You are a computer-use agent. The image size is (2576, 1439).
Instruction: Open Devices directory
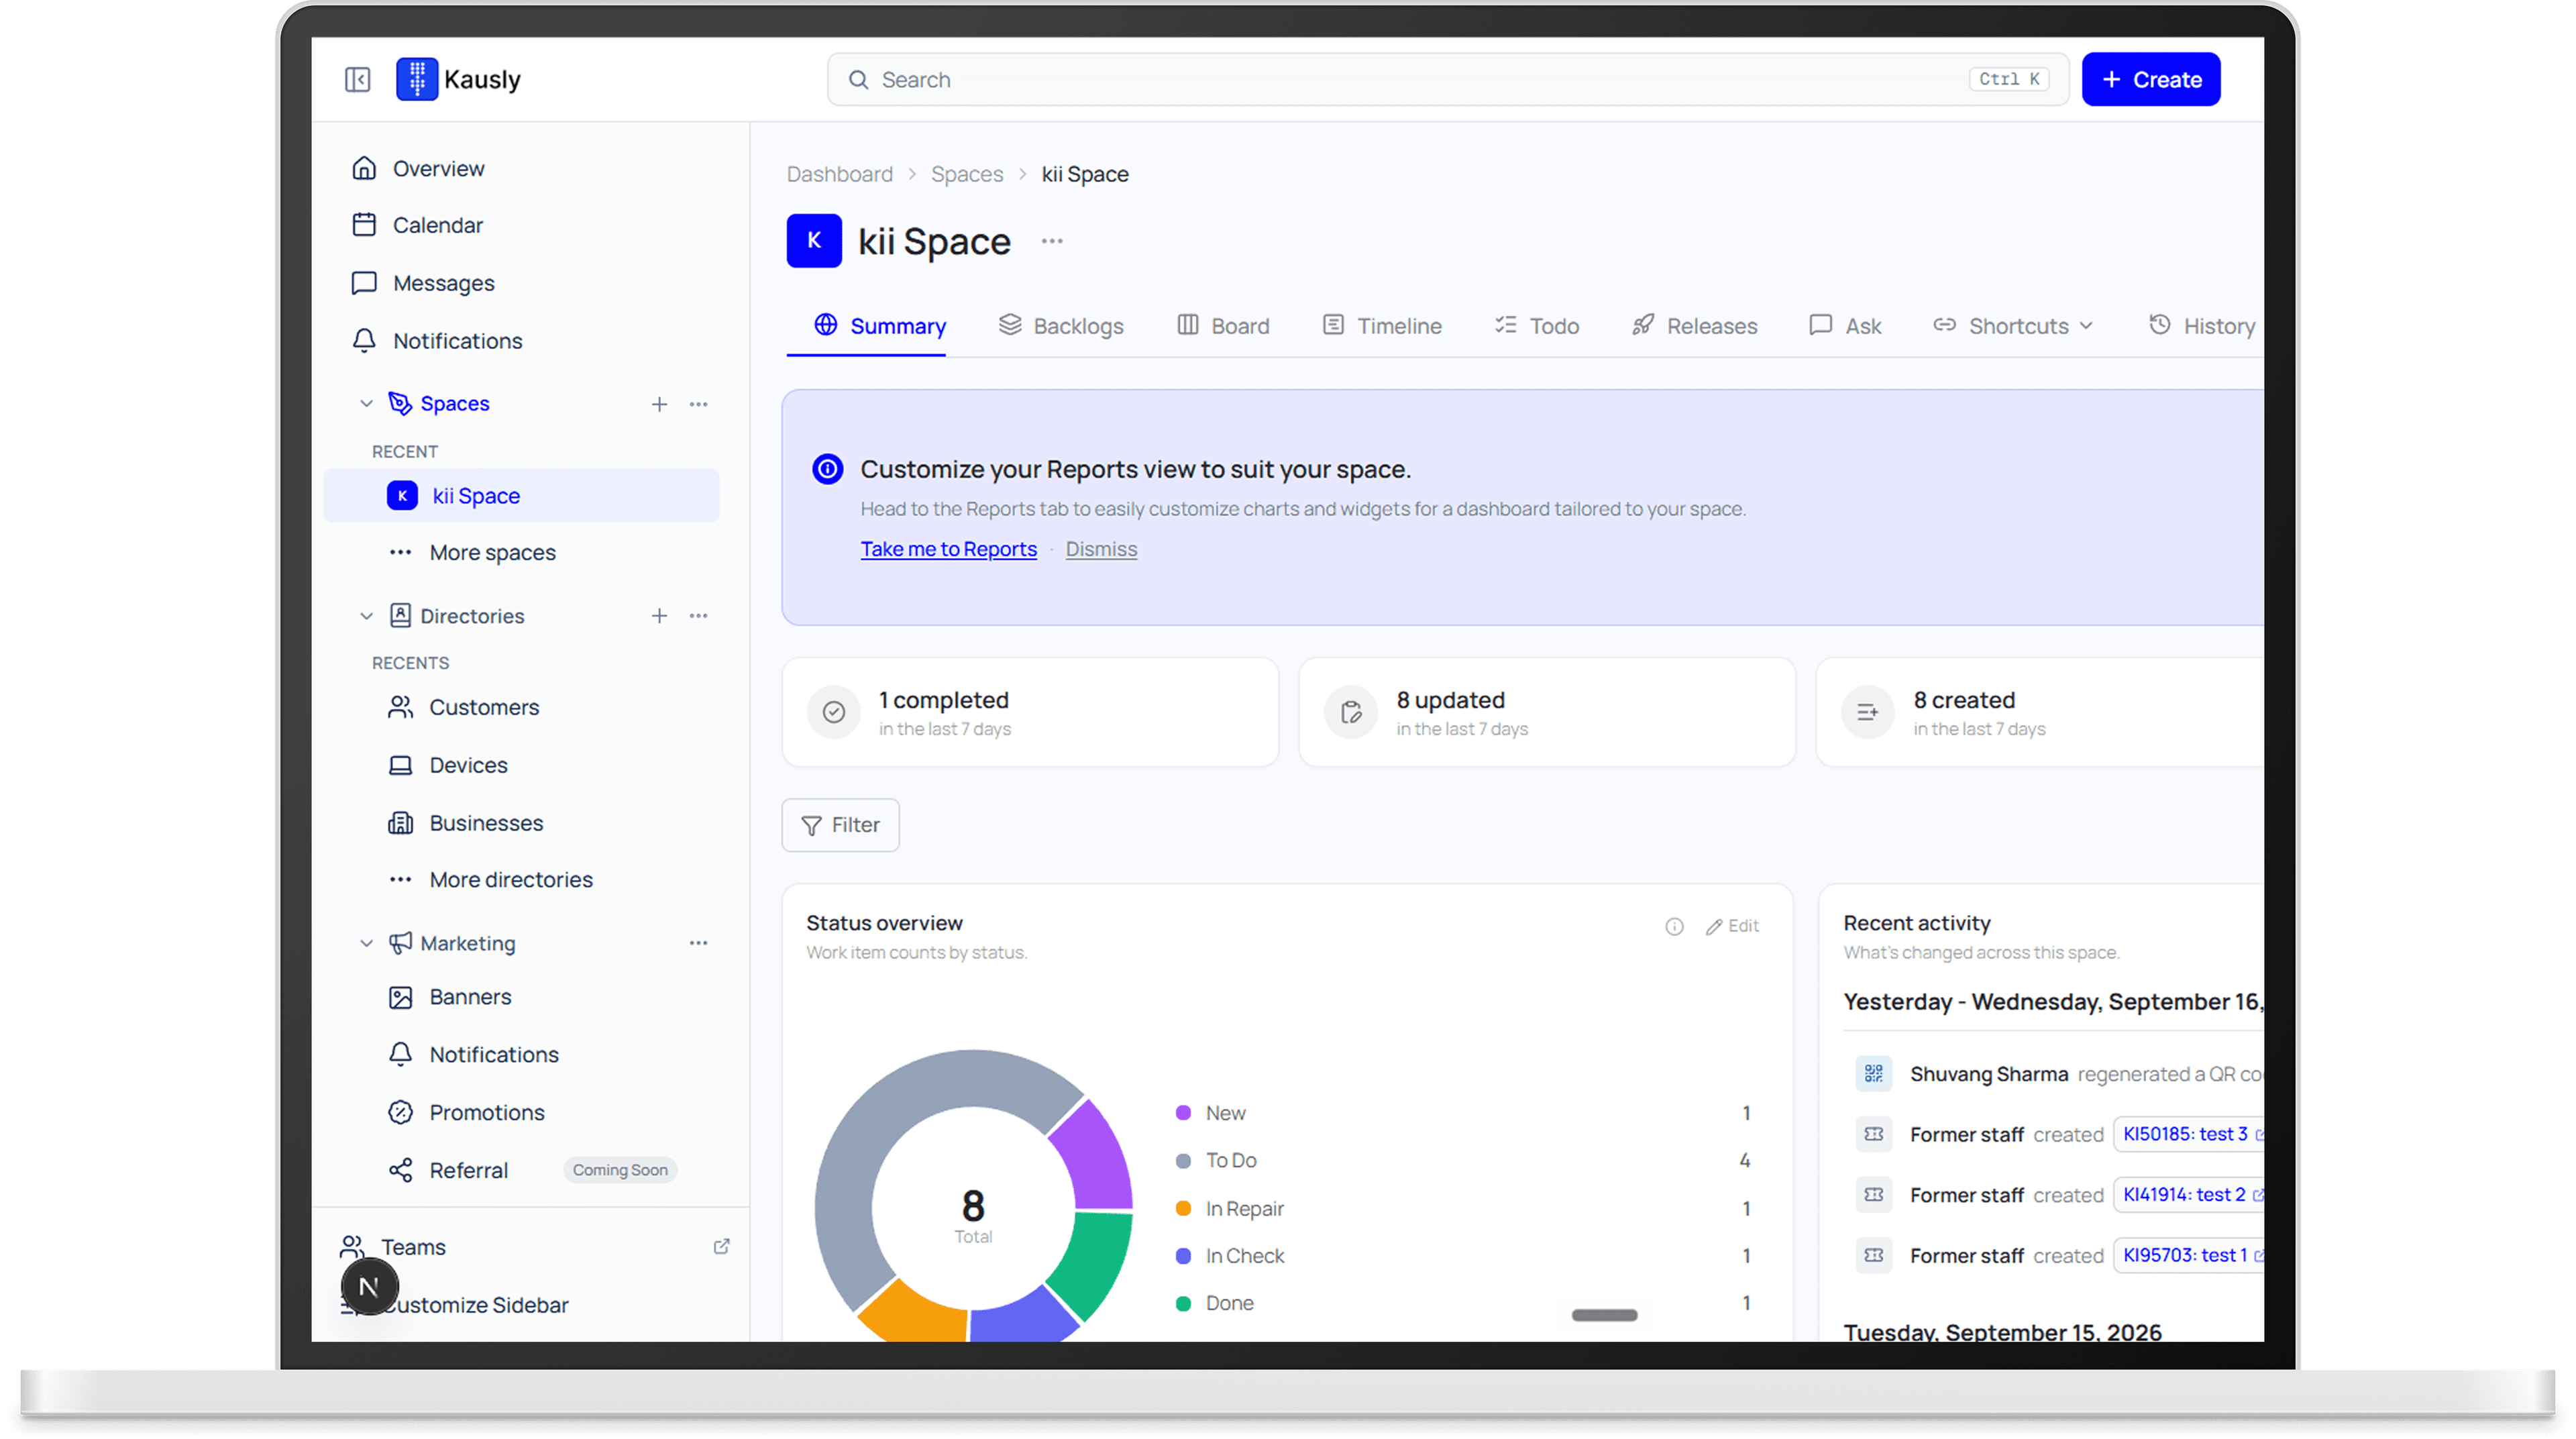click(x=468, y=766)
